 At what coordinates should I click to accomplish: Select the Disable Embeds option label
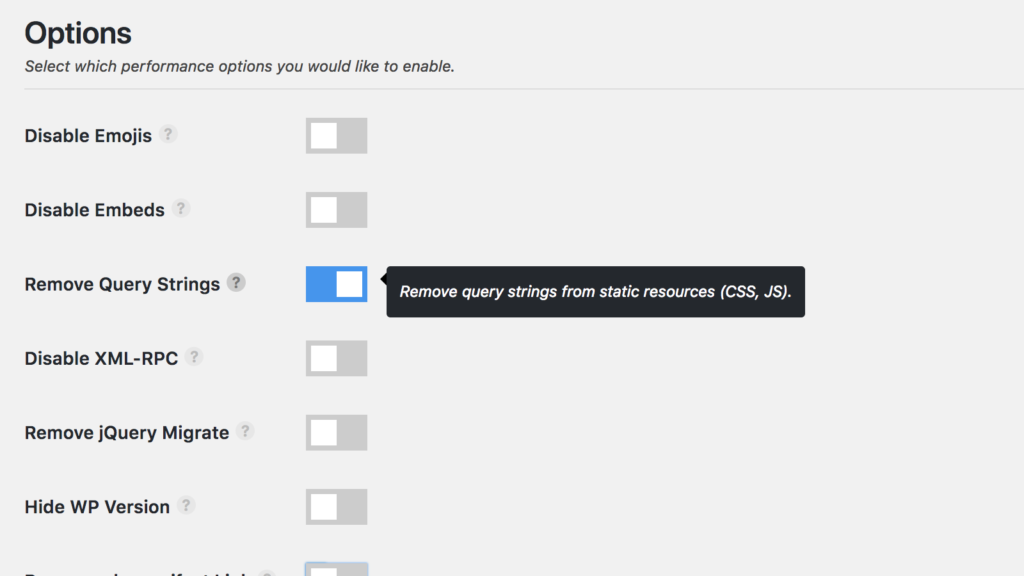click(x=94, y=210)
